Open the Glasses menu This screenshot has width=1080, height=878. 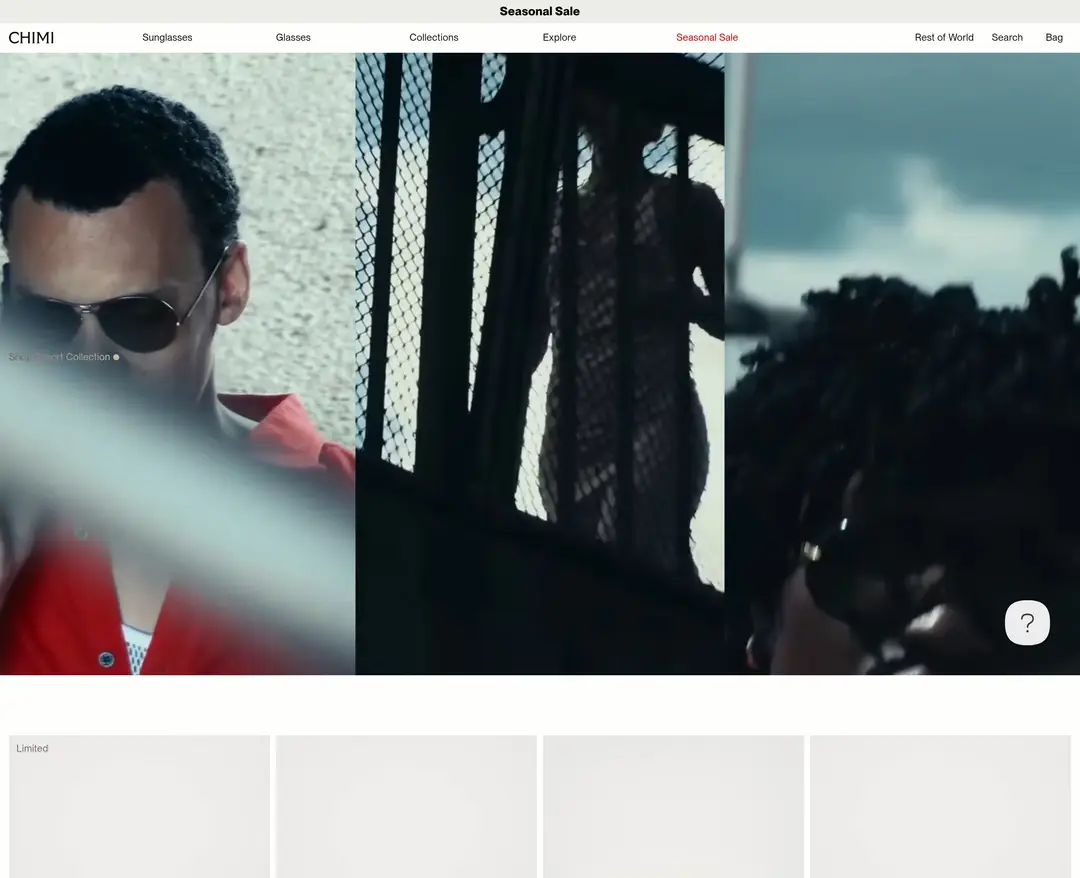click(x=293, y=38)
